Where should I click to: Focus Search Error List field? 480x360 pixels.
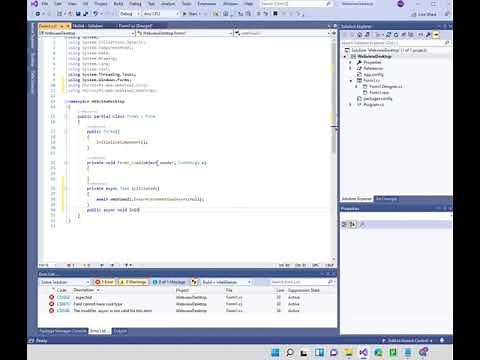click(x=302, y=282)
